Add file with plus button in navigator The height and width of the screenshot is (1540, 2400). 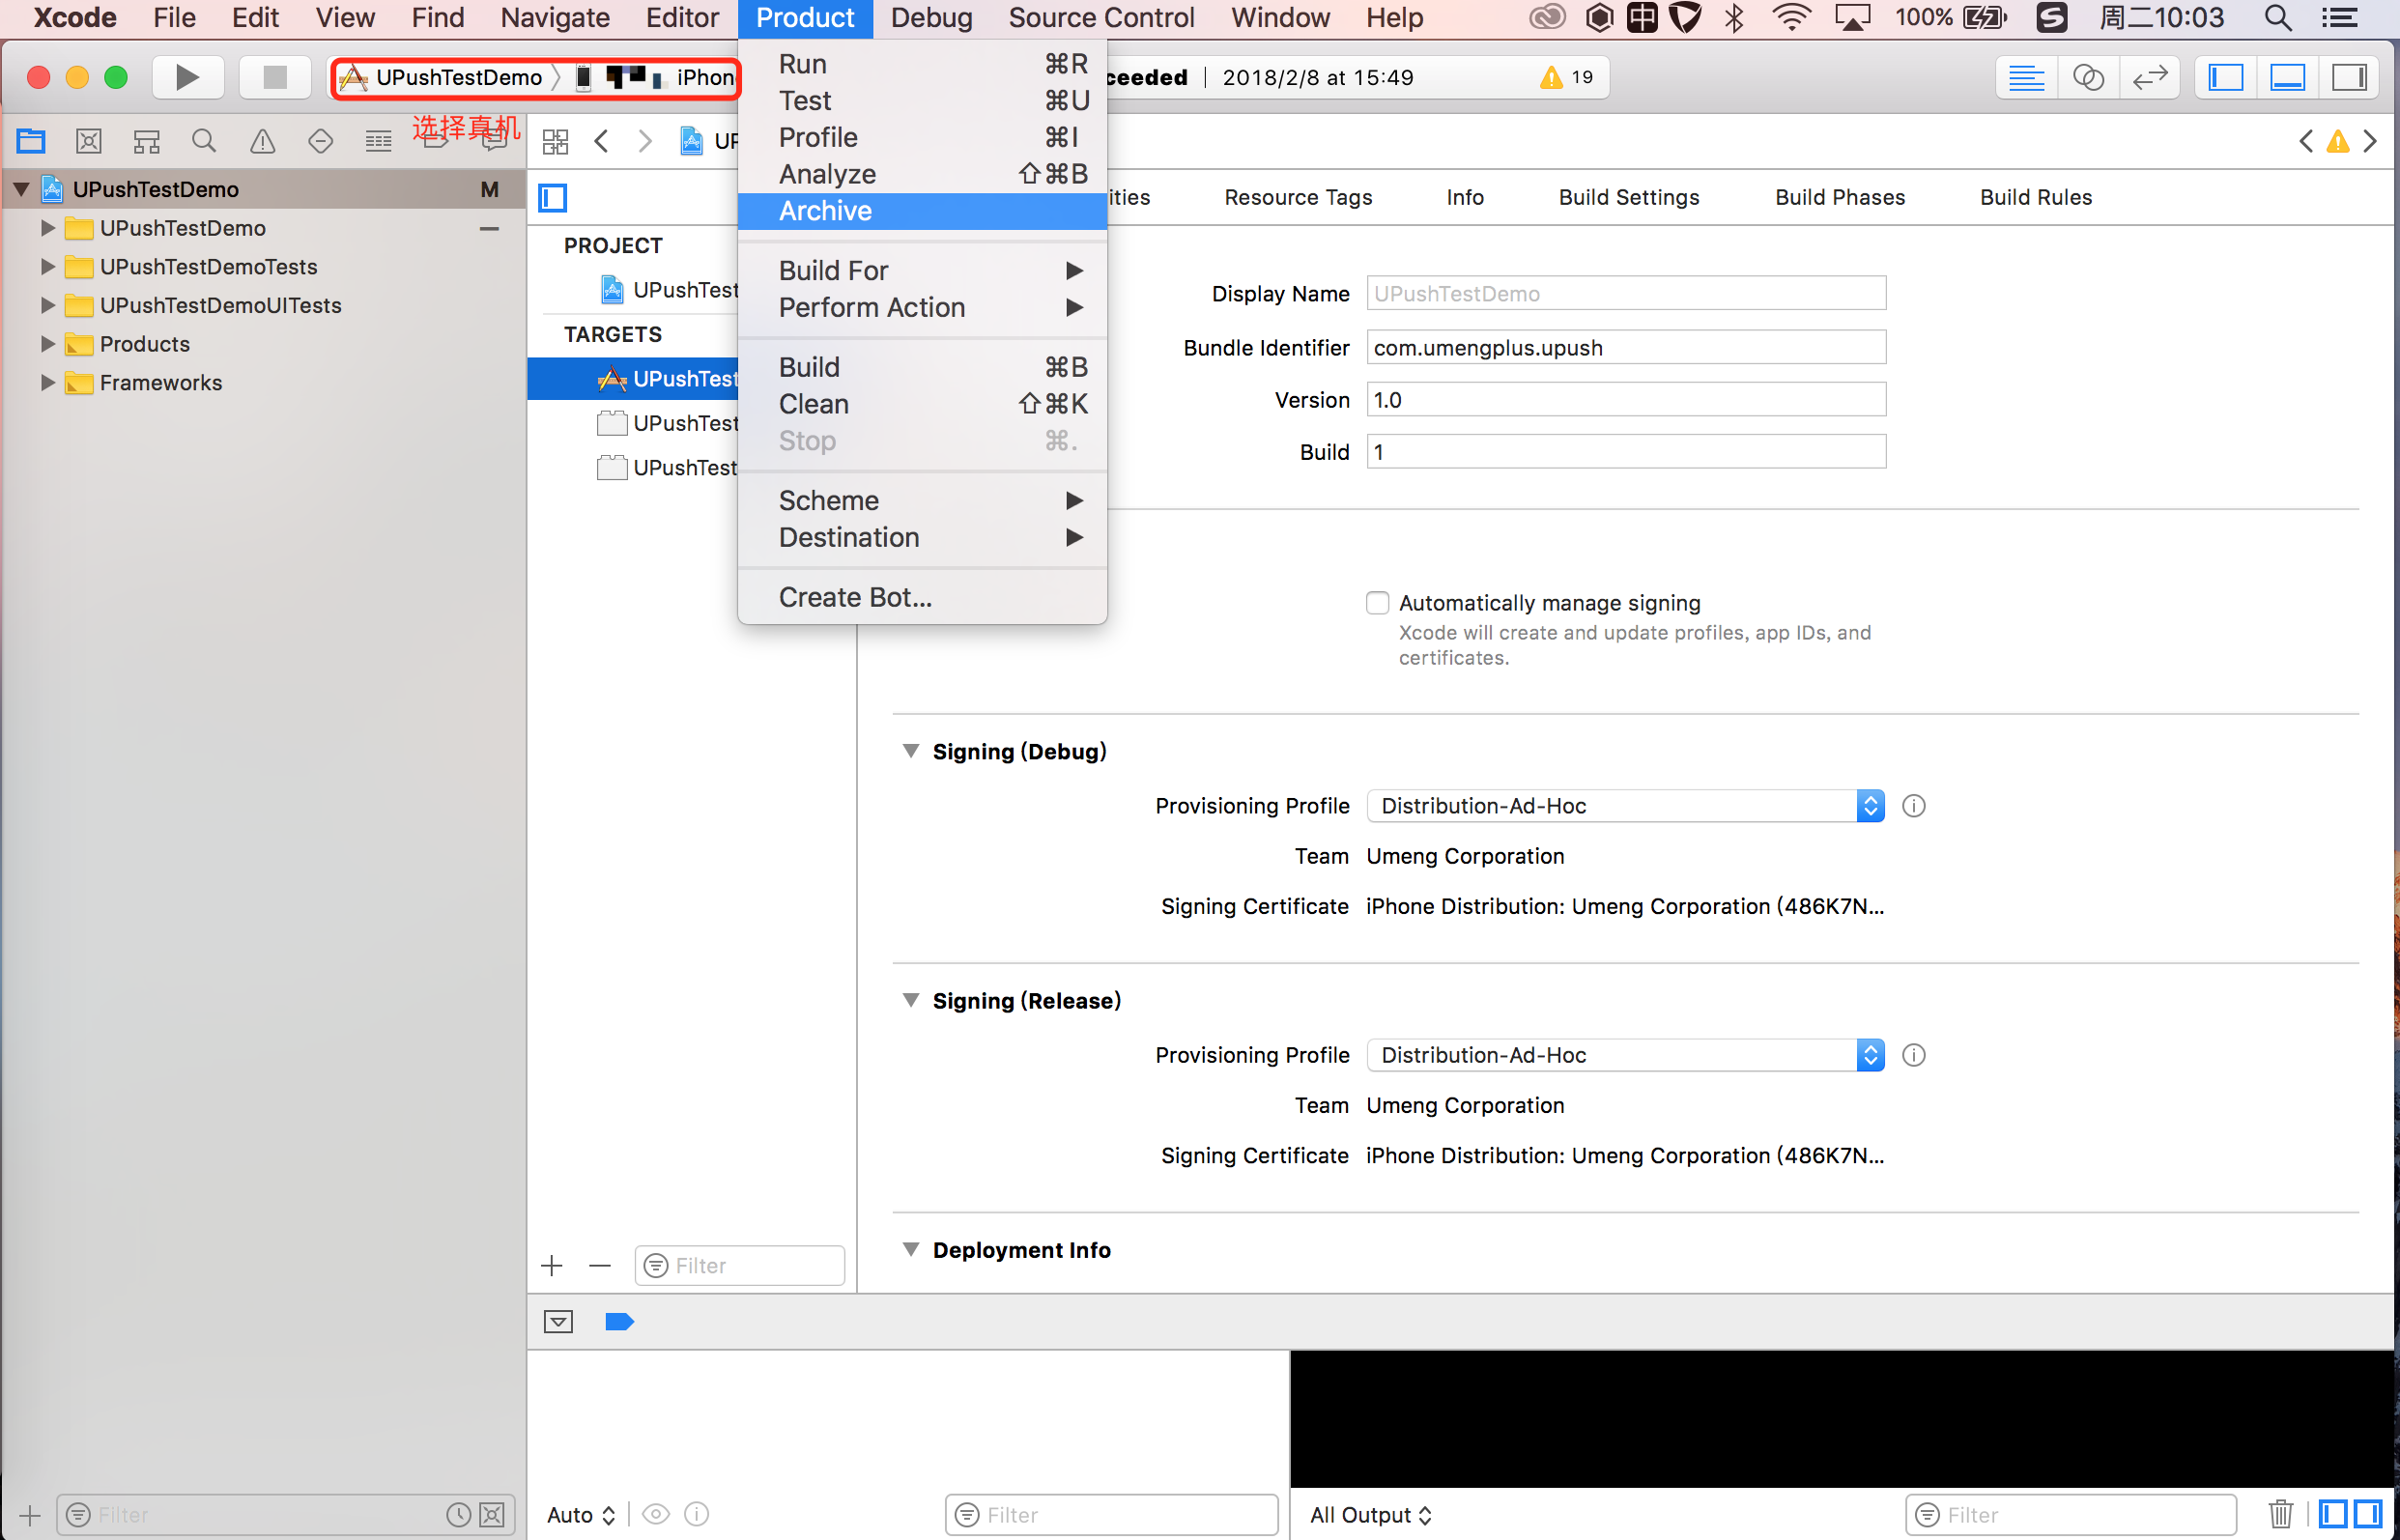30,1515
